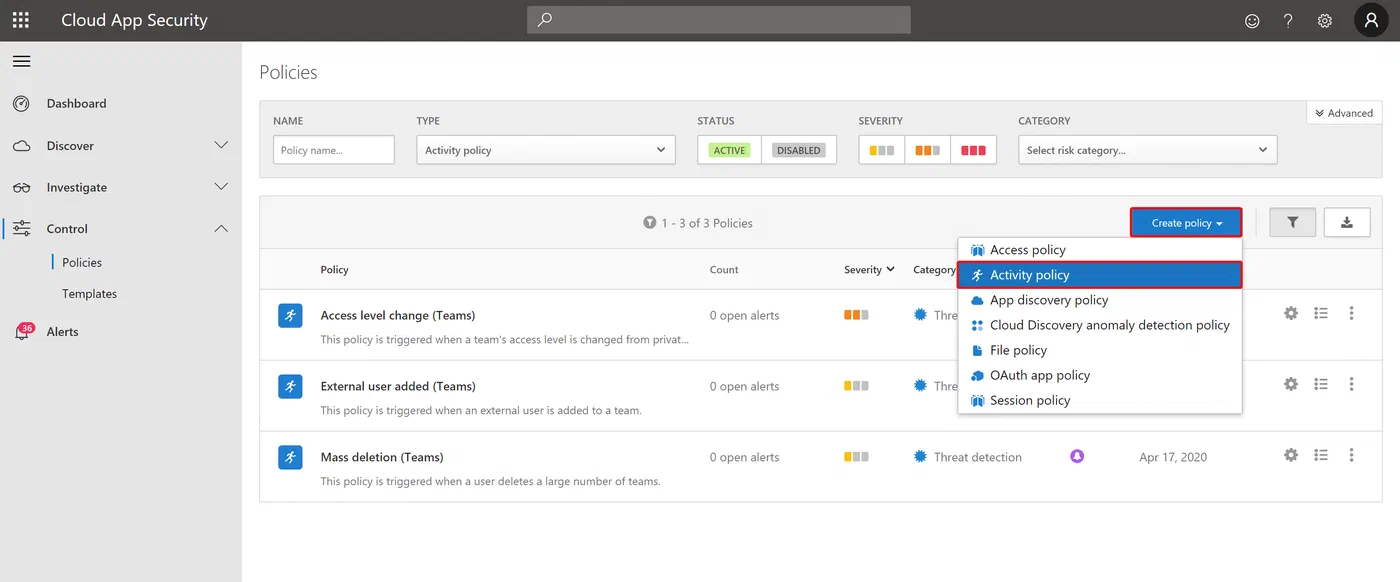Open more options for Access level change

pos(1351,313)
